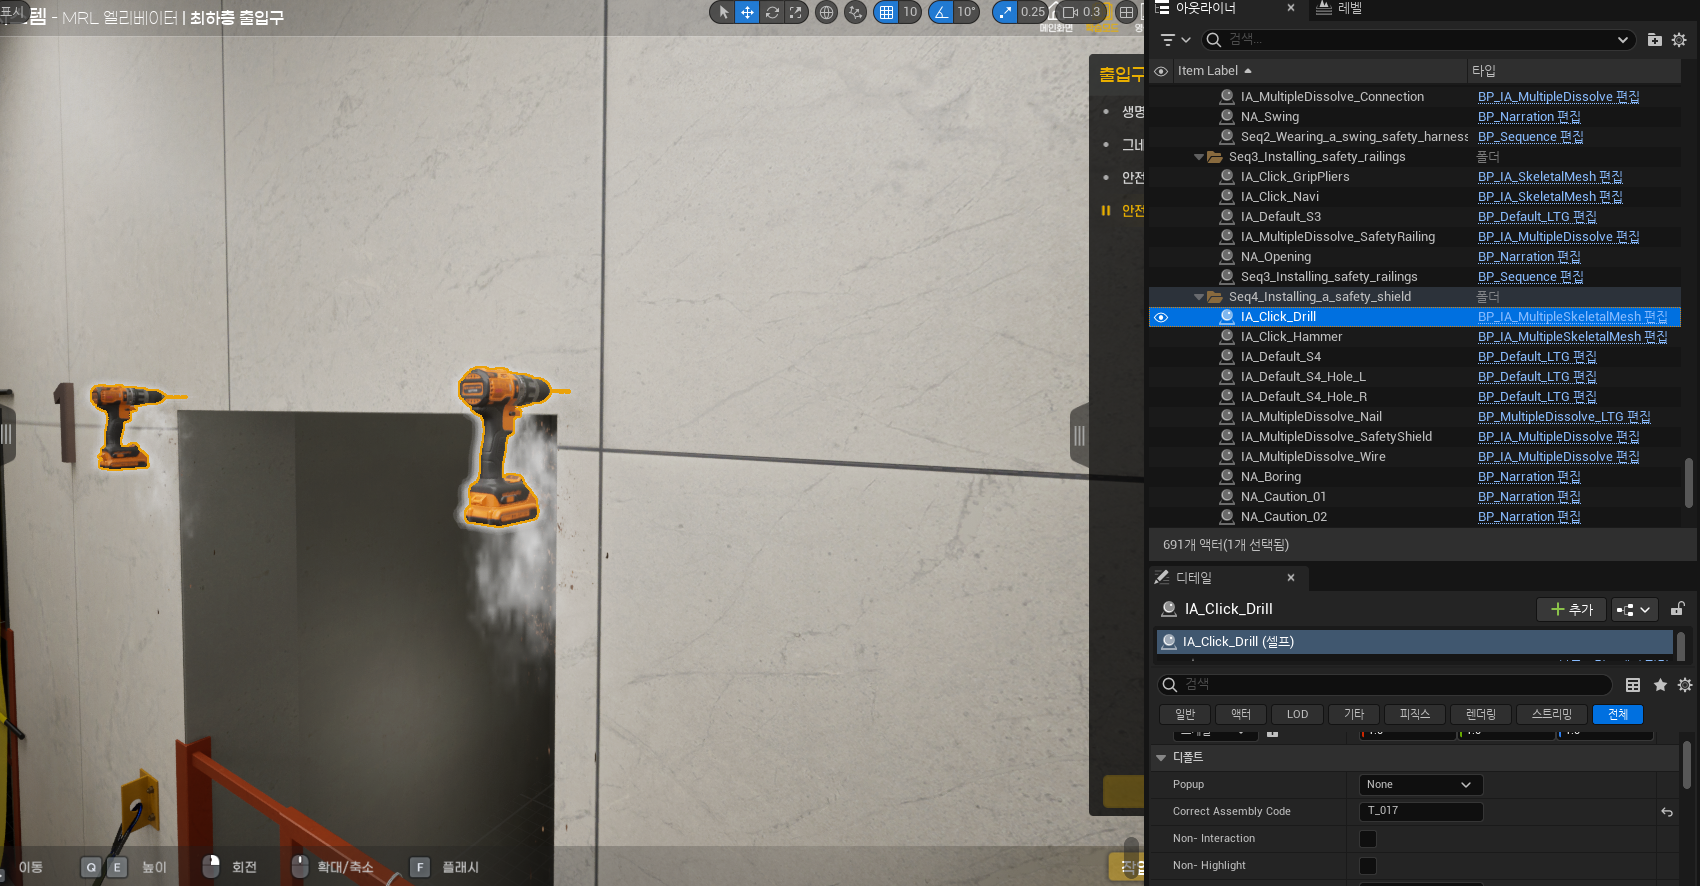Open viewport layout grid icon
The height and width of the screenshot is (886, 1700).
(1126, 12)
